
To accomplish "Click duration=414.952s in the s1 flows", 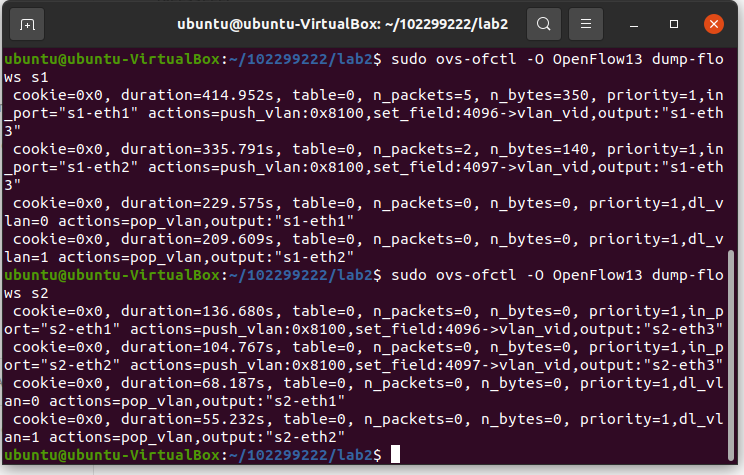I will [x=197, y=95].
